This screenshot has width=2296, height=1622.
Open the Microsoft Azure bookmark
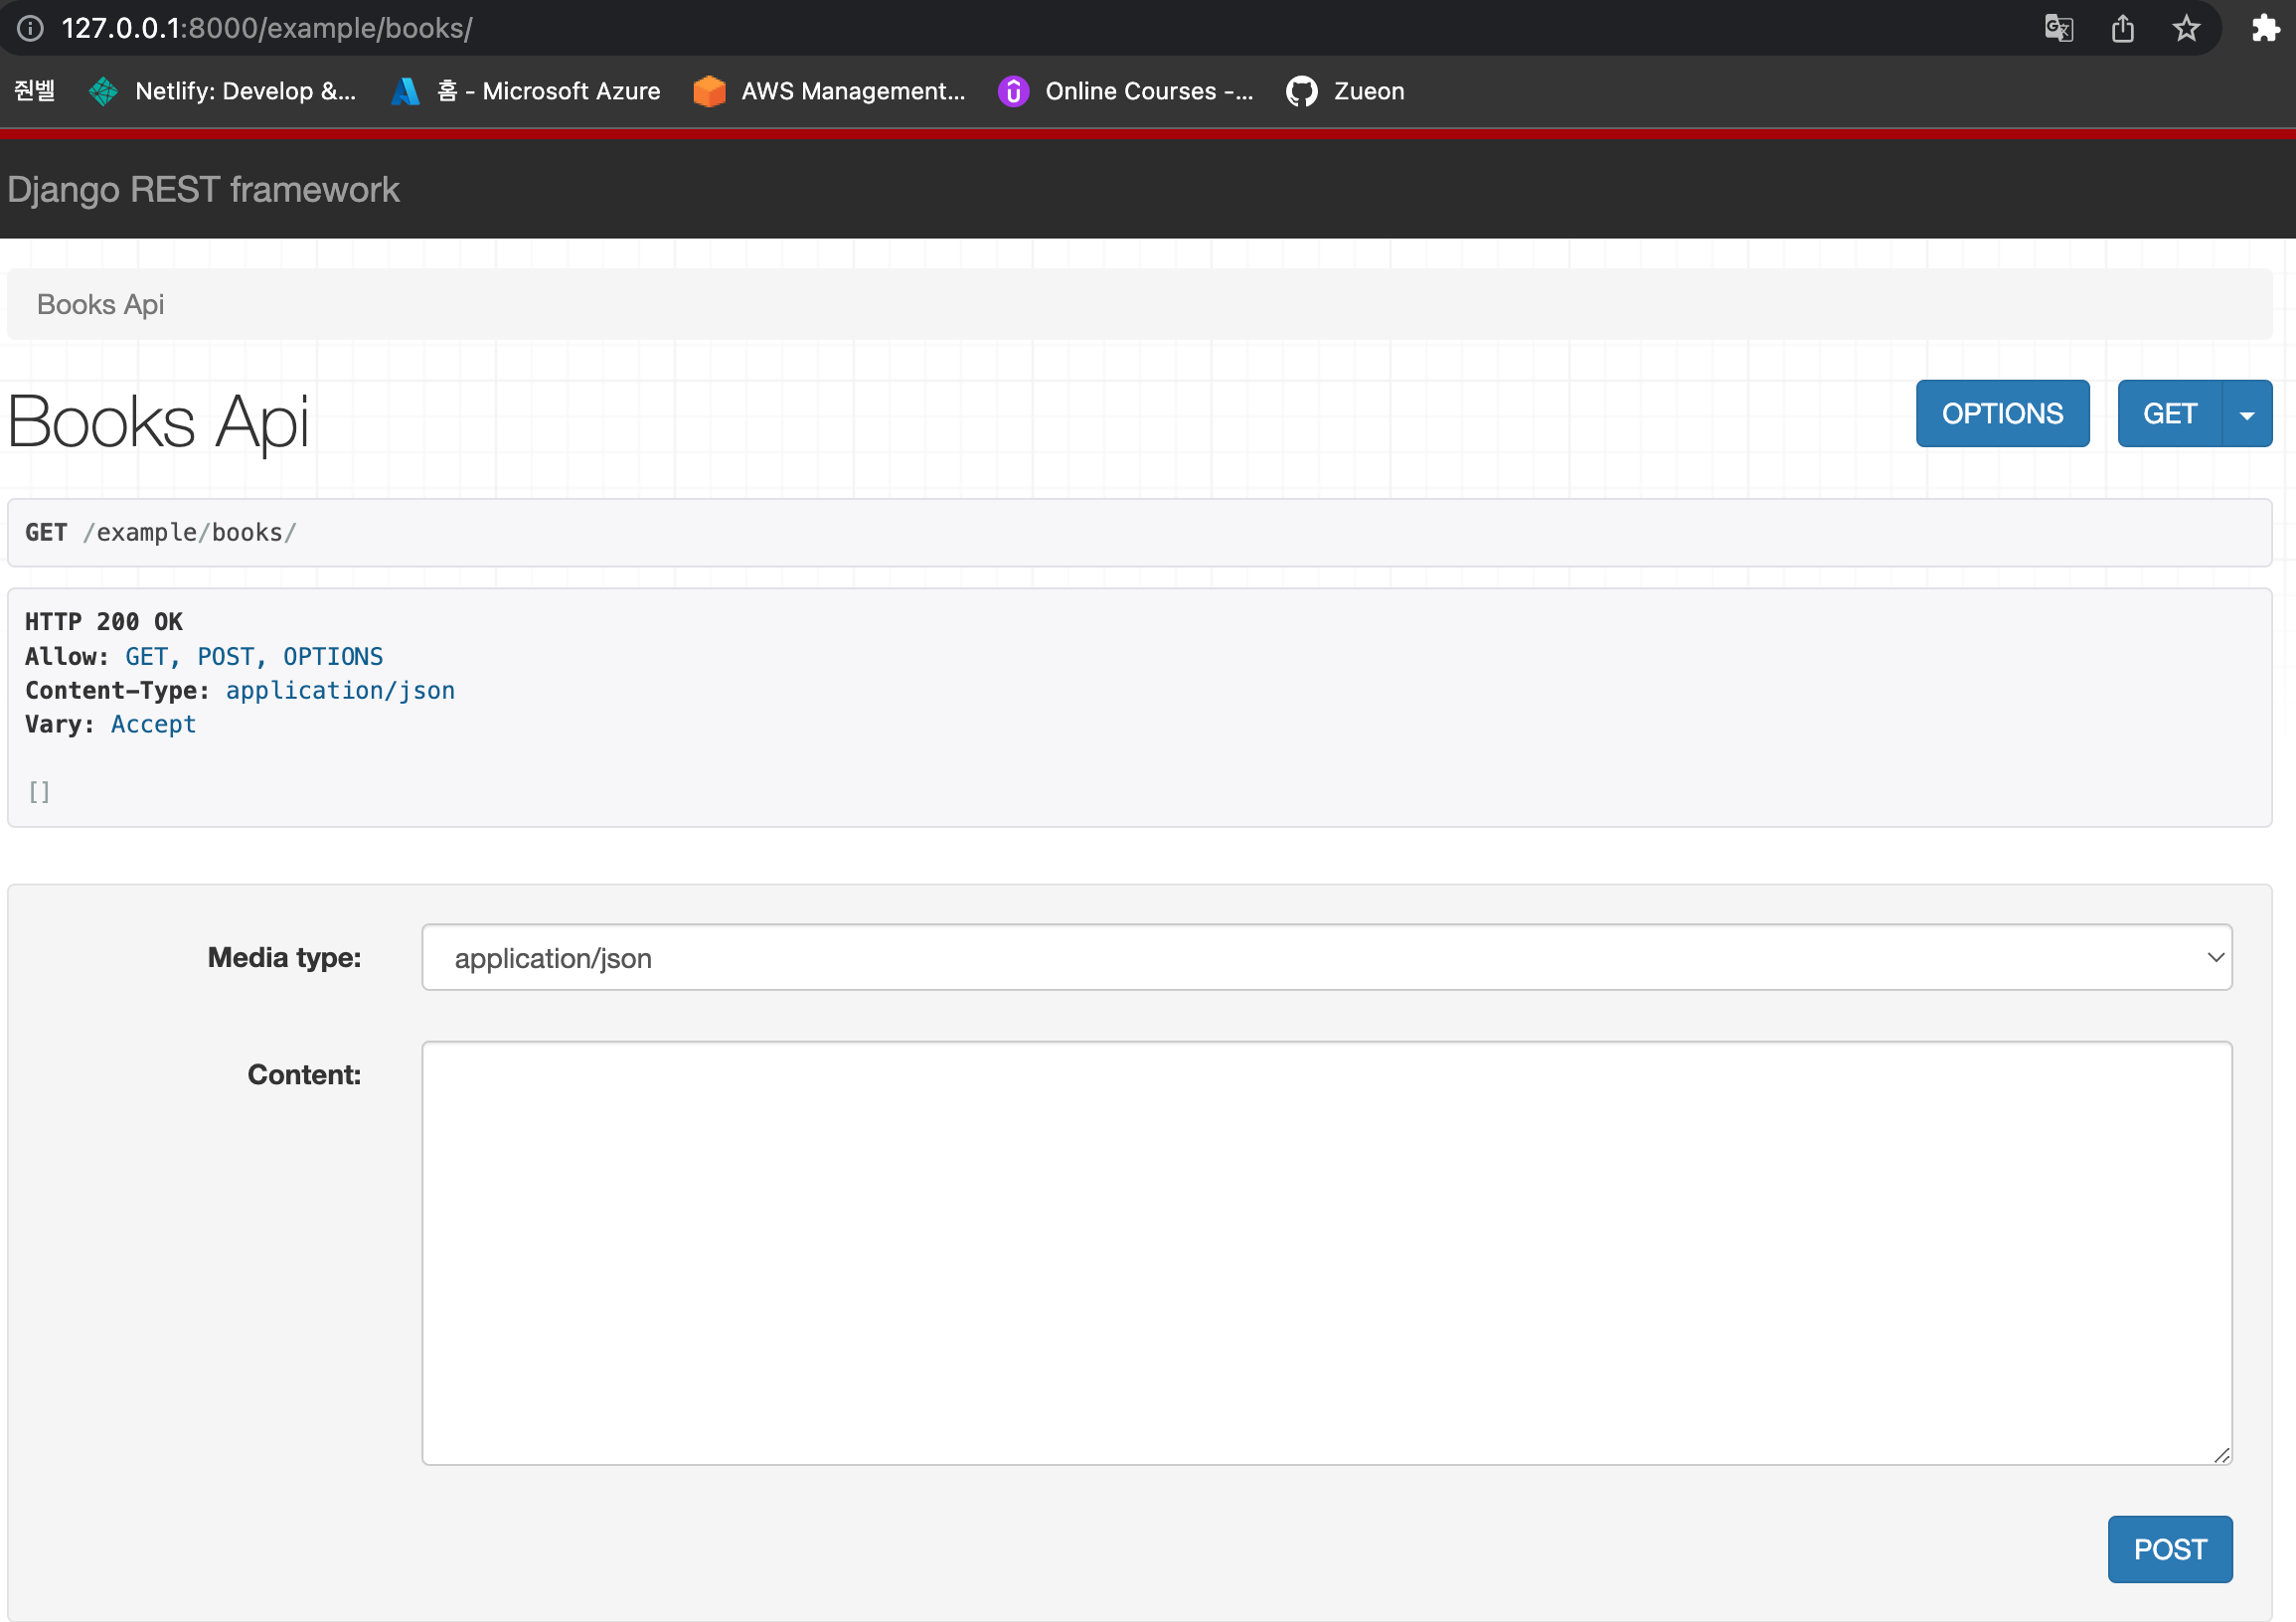pyautogui.click(x=526, y=91)
